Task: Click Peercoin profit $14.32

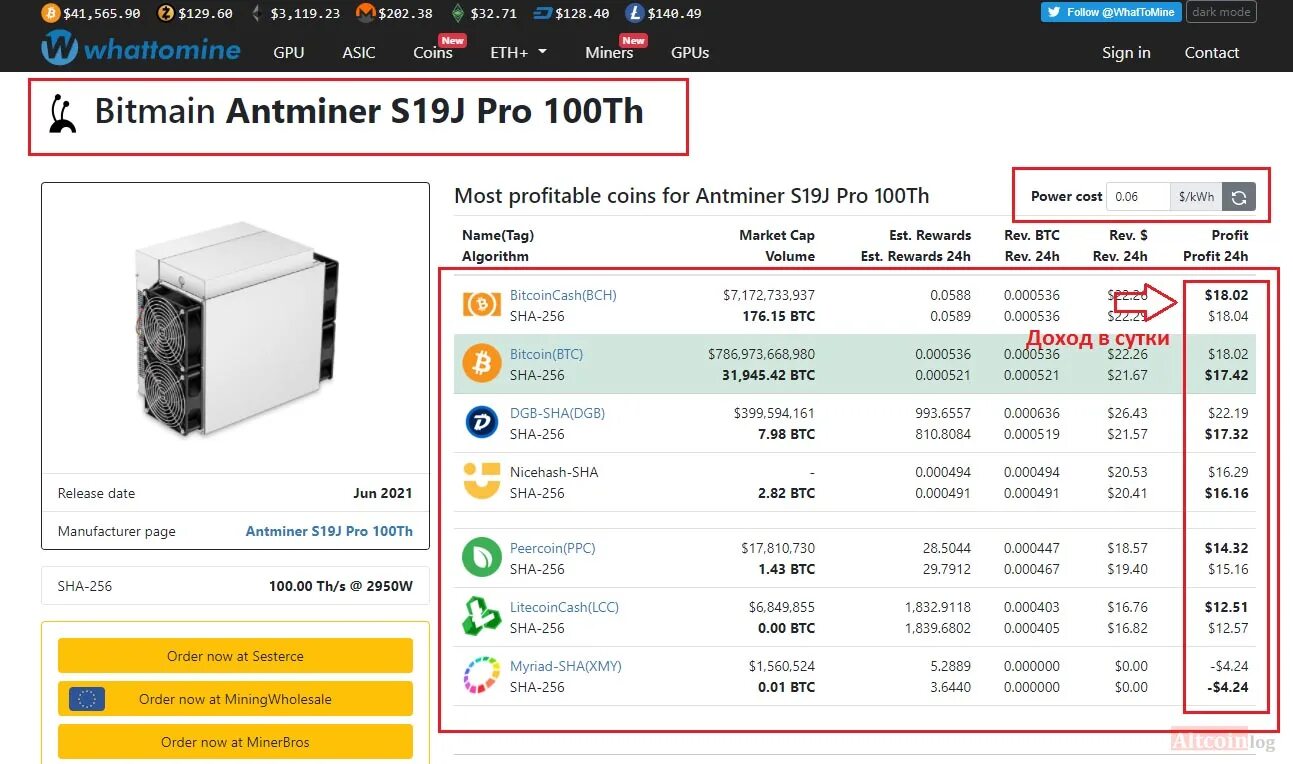Action: (1226, 548)
